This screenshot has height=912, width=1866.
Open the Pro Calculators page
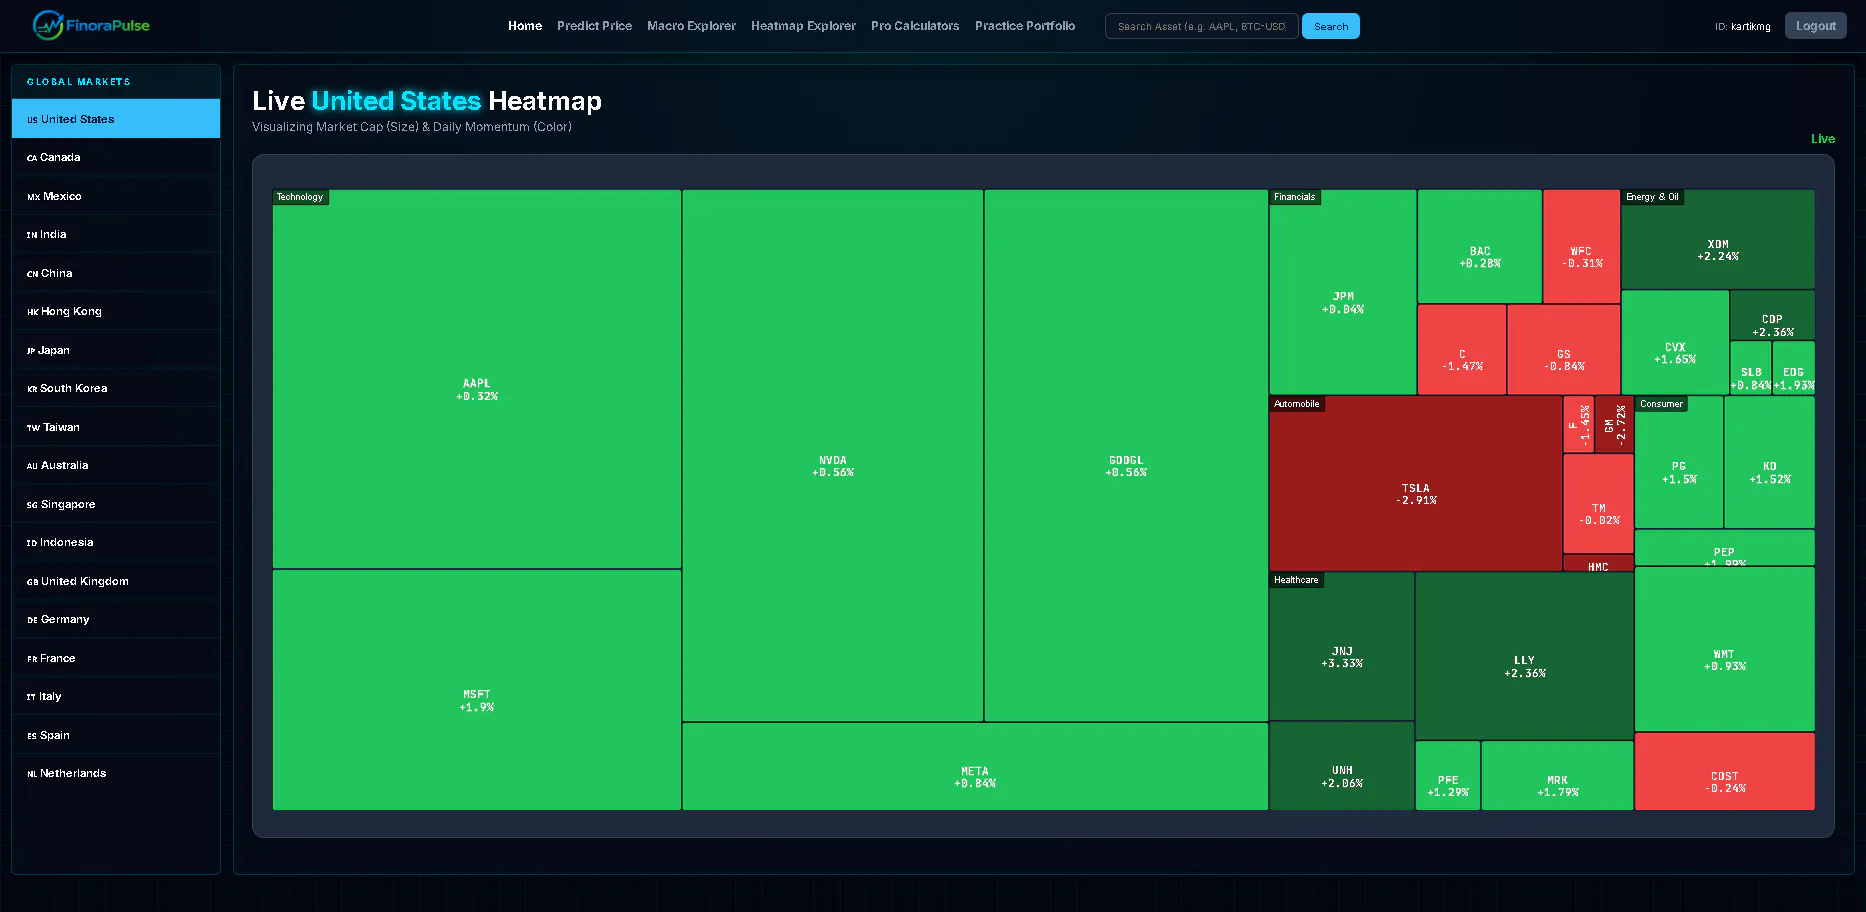point(915,26)
